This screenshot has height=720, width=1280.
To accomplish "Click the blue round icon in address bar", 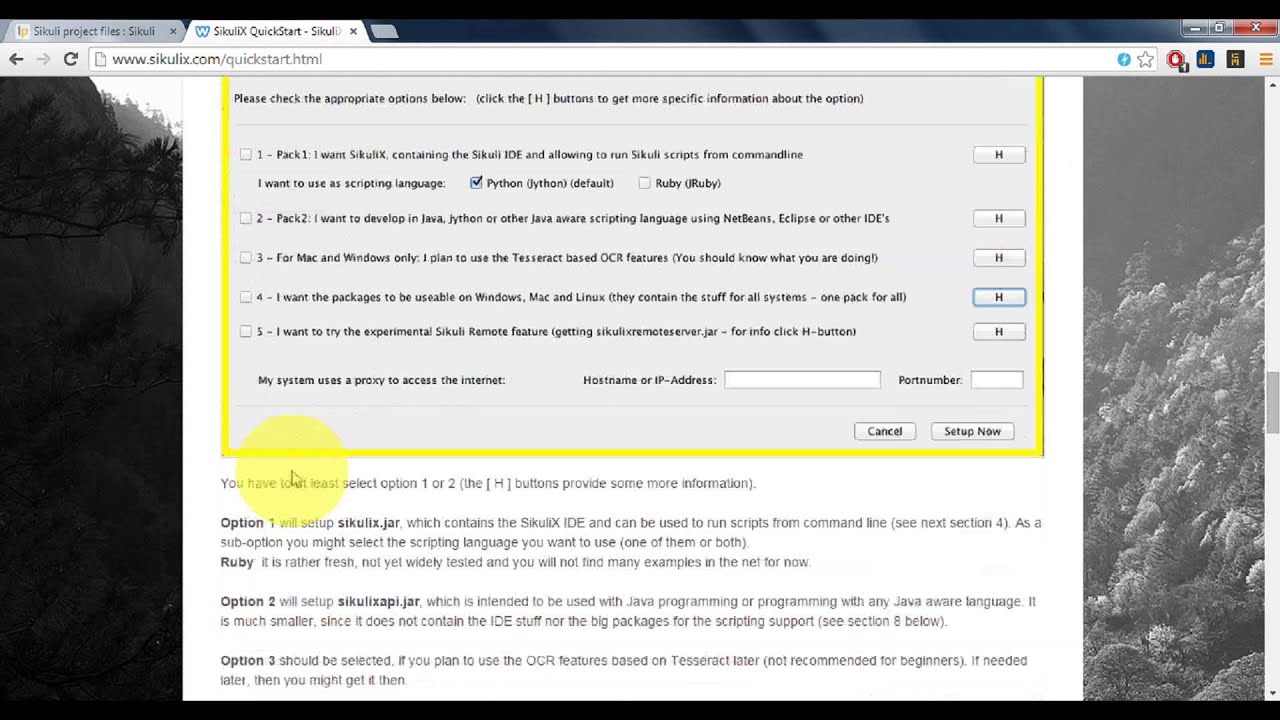I will click(x=1124, y=59).
